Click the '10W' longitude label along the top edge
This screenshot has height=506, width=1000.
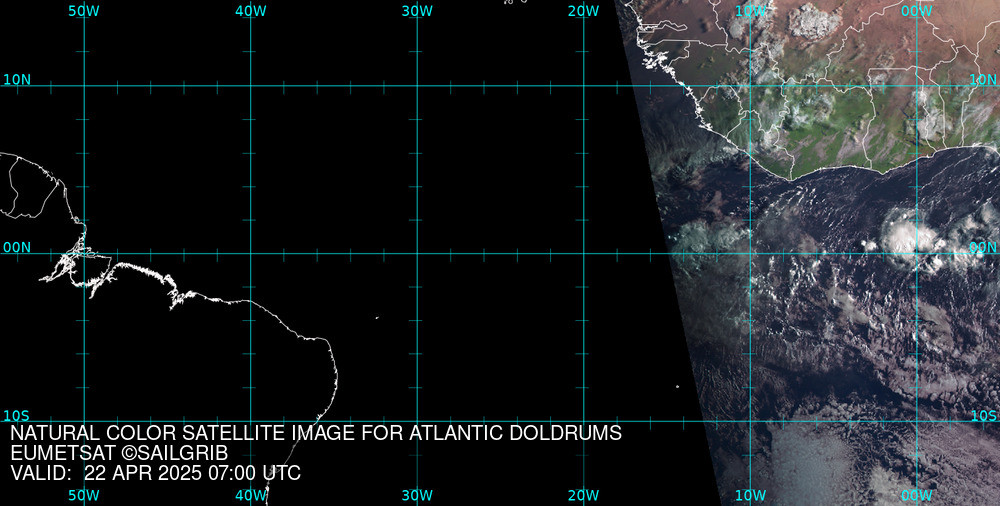(750, 11)
